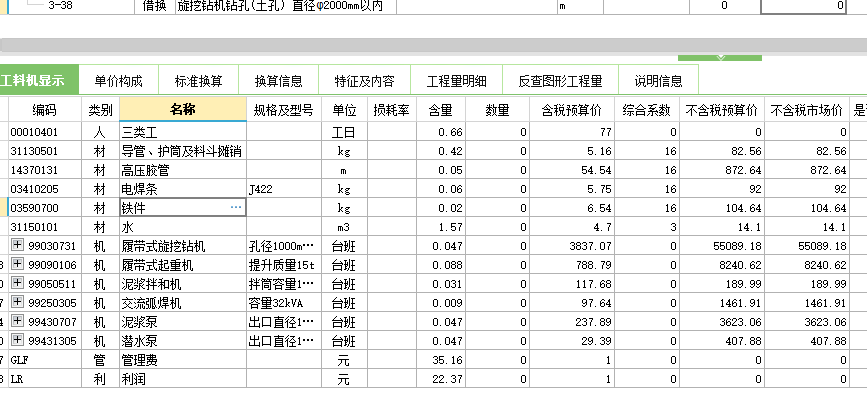Expand the 99030731 履带式旋挖钻机 row
This screenshot has height=393, width=867.
click(17, 245)
